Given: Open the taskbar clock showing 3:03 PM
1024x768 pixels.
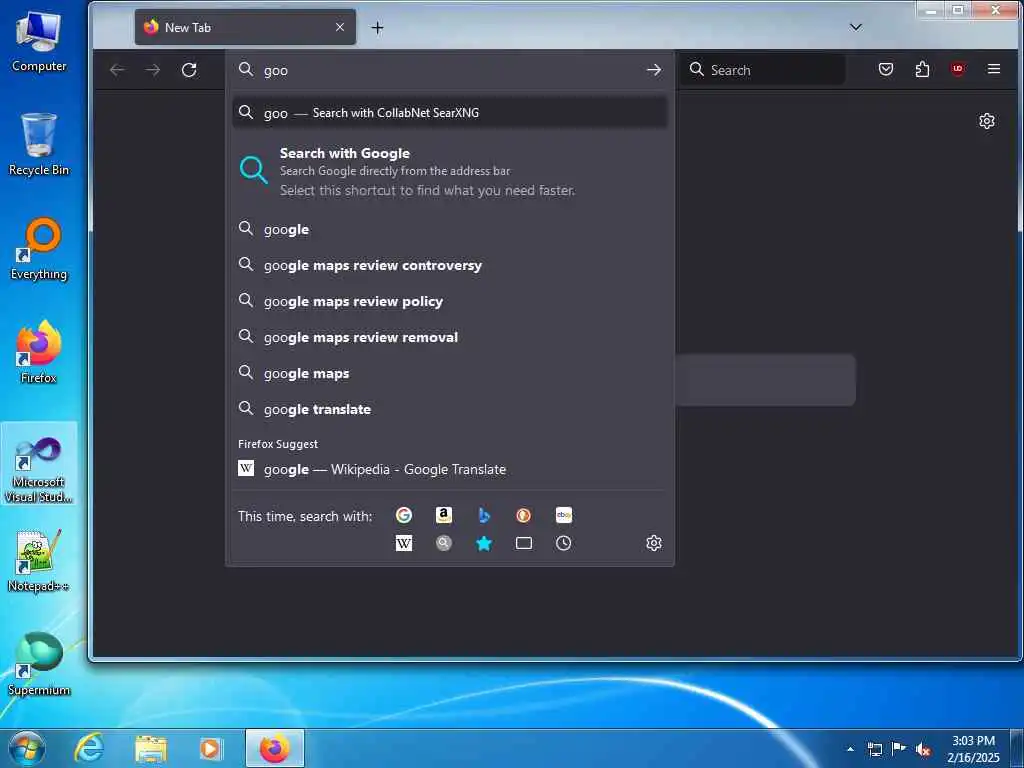Looking at the screenshot, I should pyautogui.click(x=973, y=749).
